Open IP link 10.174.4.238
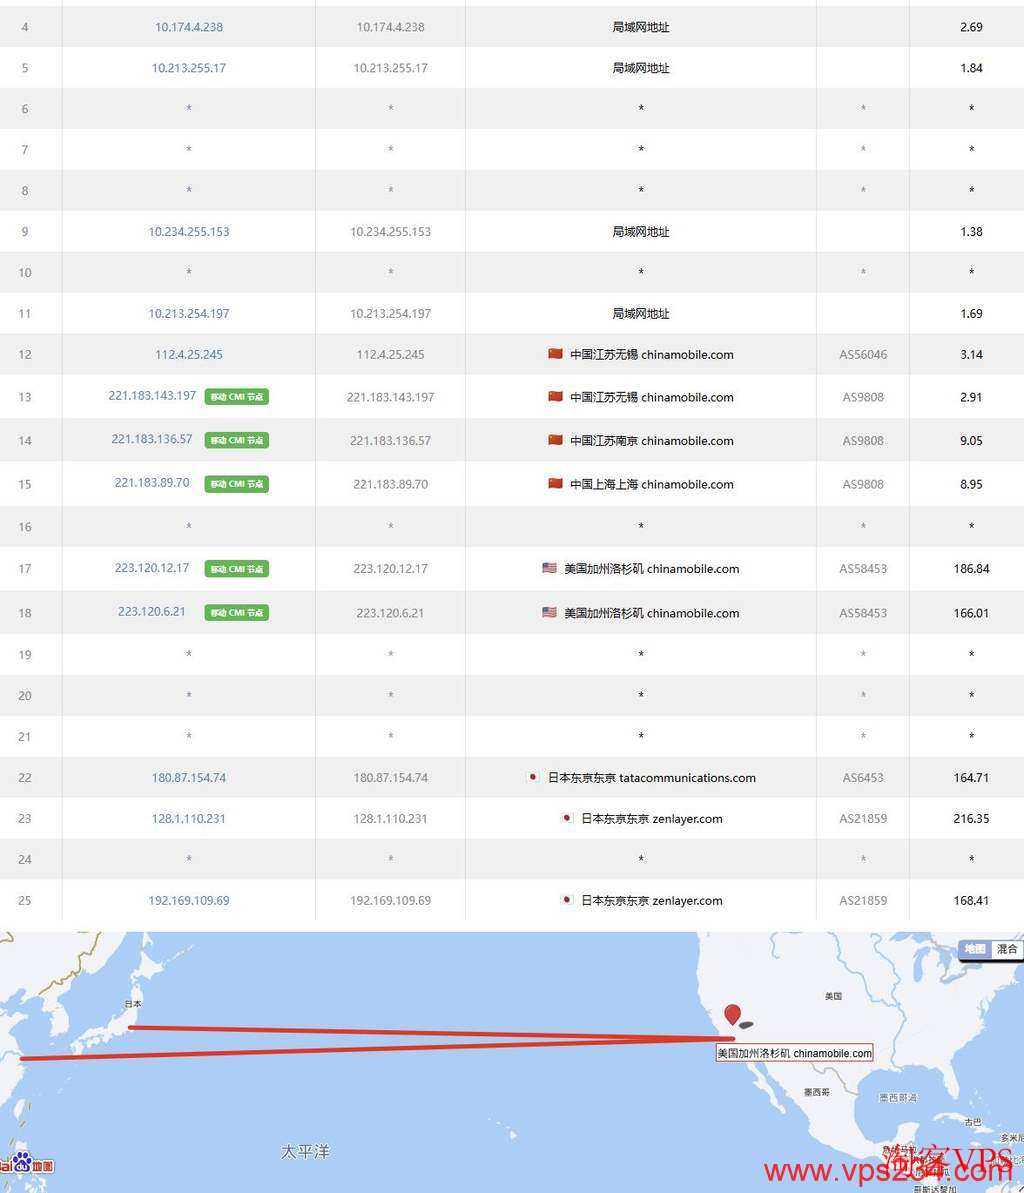Image resolution: width=1024 pixels, height=1193 pixels. 189,27
